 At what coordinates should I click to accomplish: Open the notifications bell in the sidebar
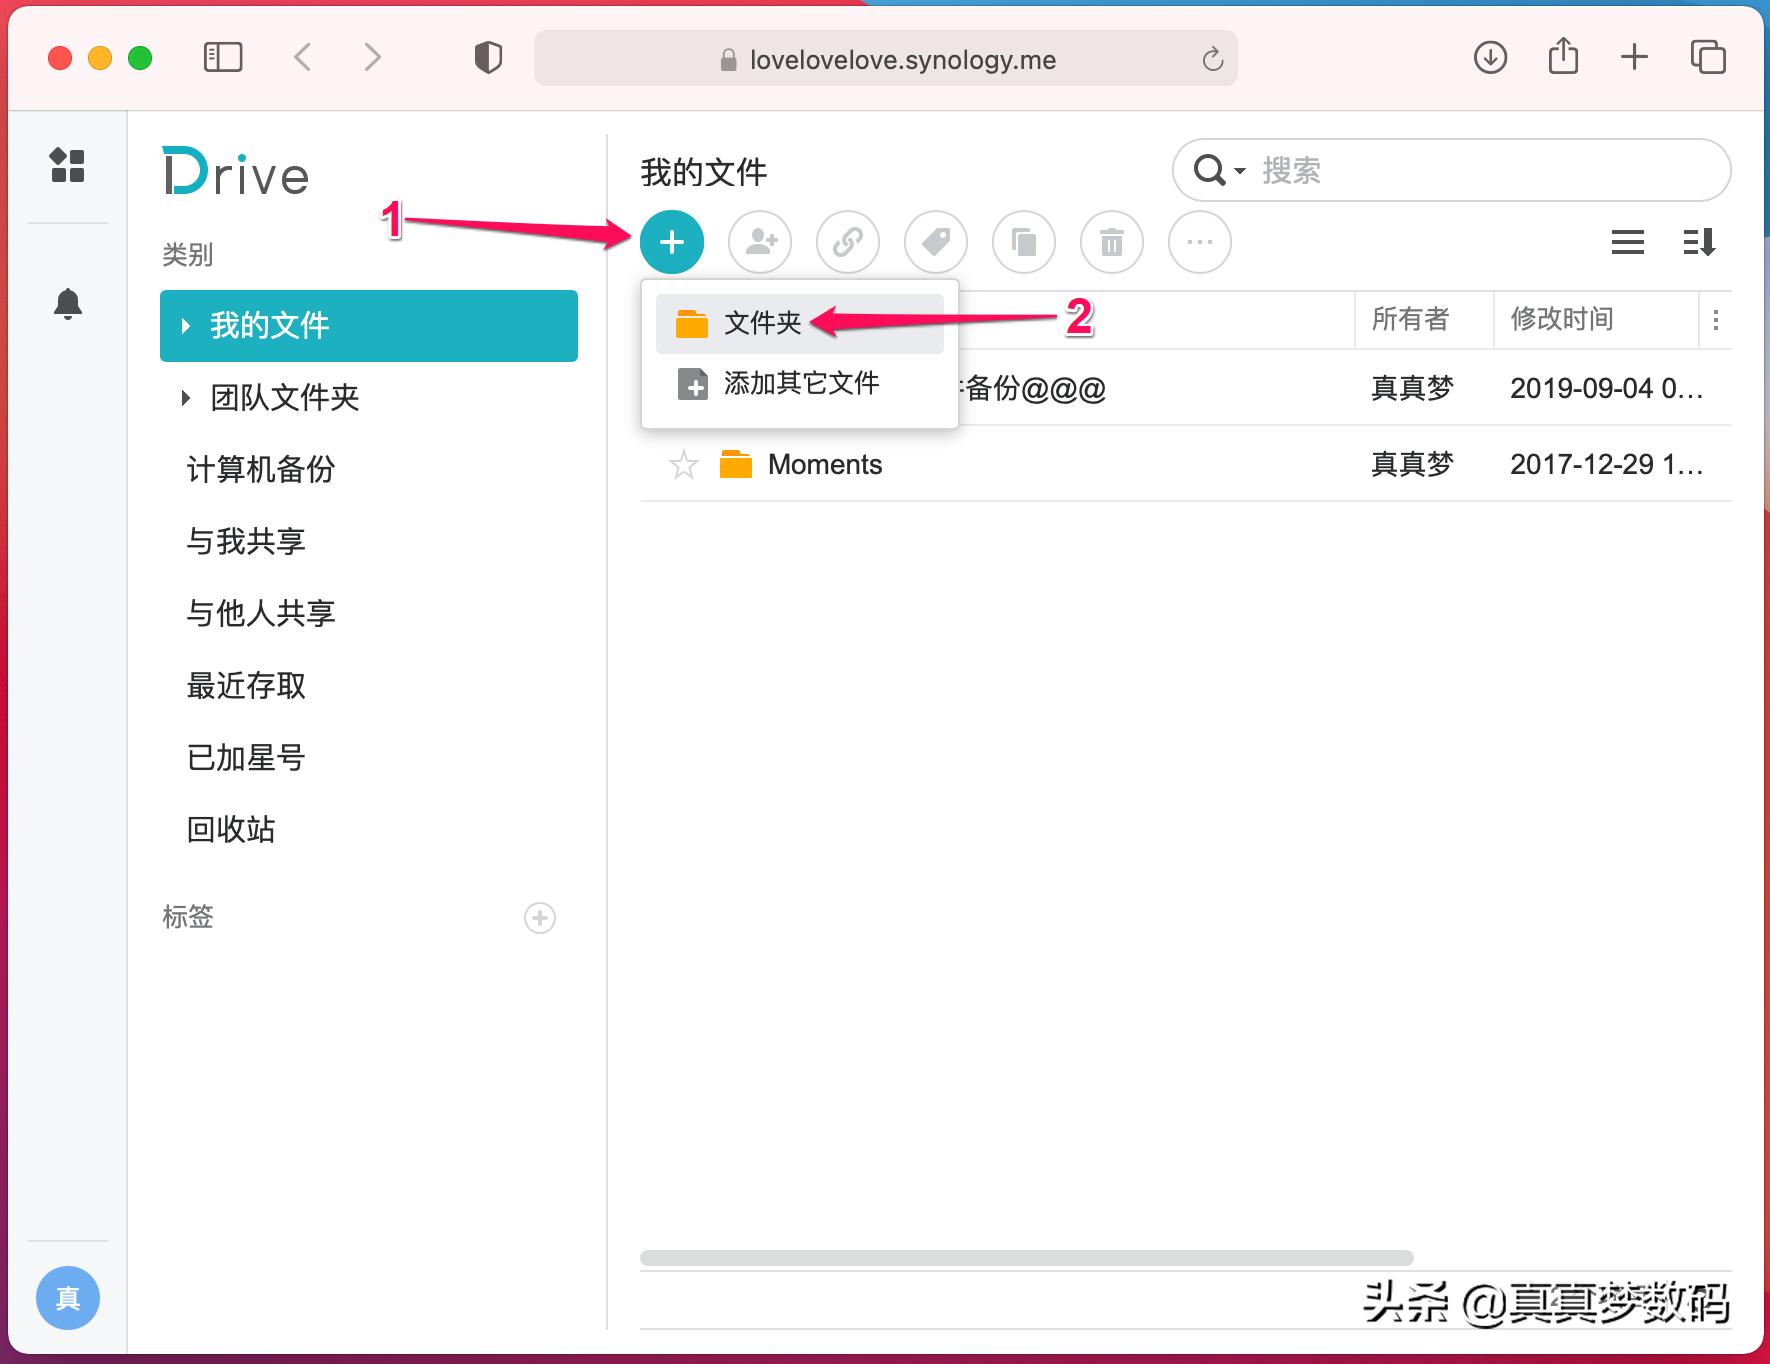pos(68,305)
